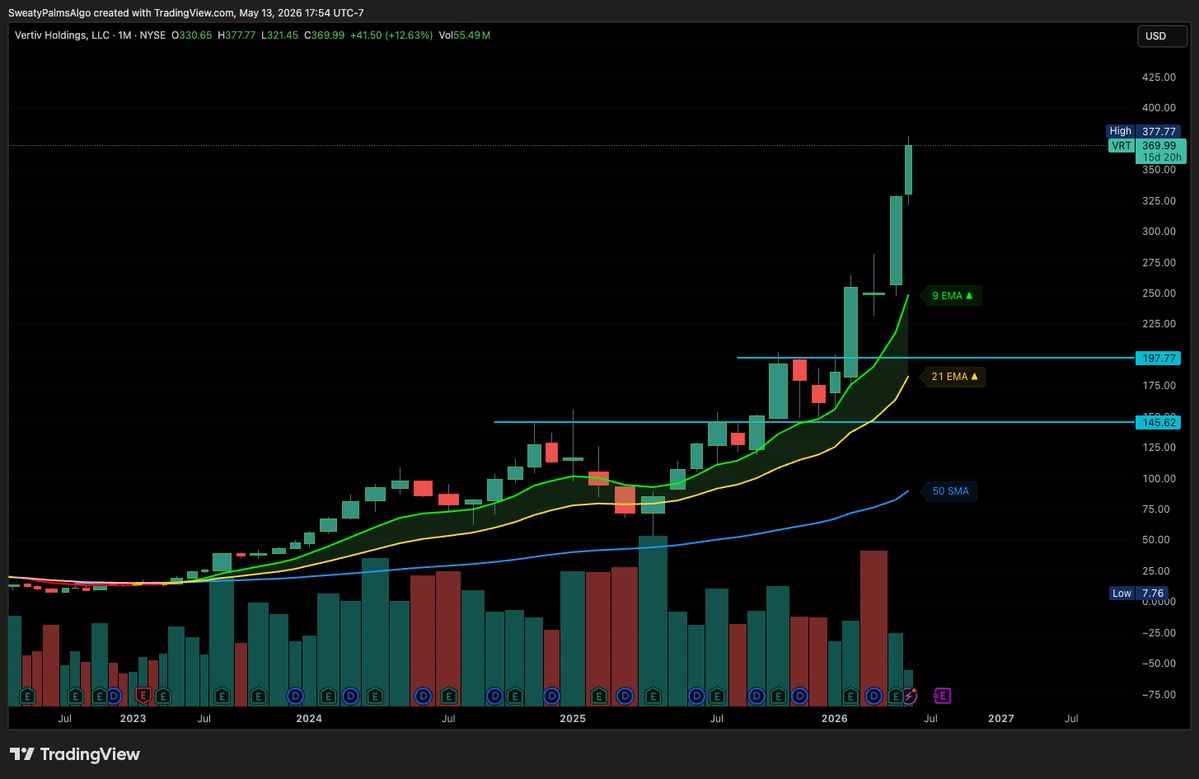Click the High 377.77 price tag
1199x779 pixels.
pos(1144,131)
